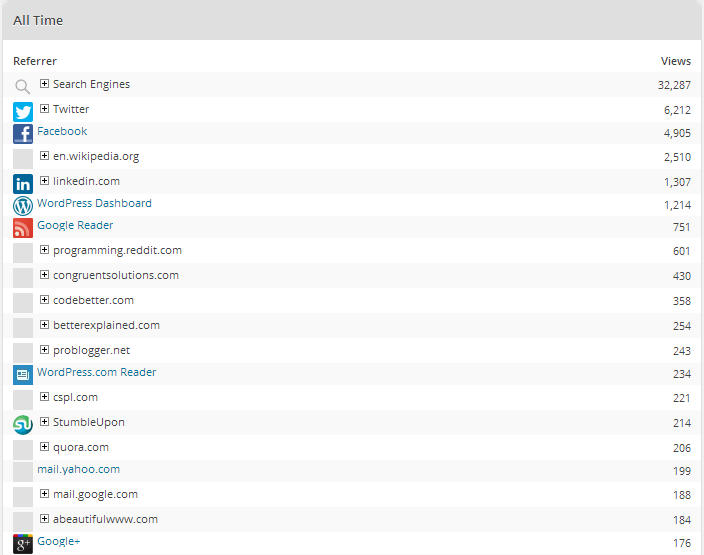704x555 pixels.
Task: Click the 4,905 views value
Action: tap(677, 133)
